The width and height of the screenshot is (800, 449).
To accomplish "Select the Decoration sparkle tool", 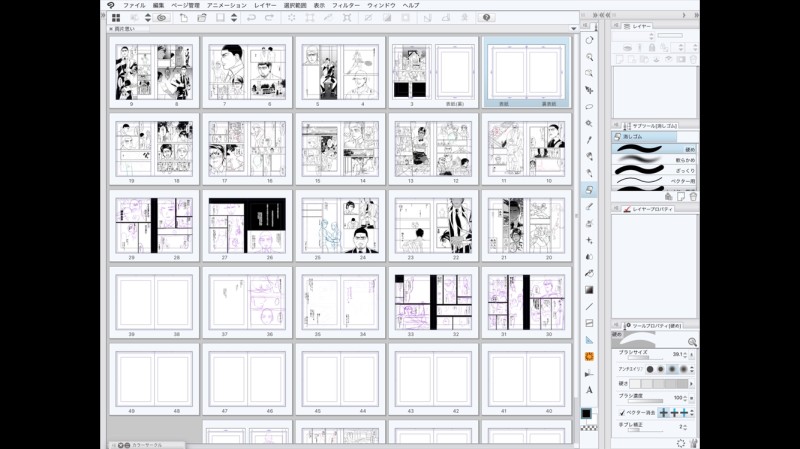I will 589,240.
